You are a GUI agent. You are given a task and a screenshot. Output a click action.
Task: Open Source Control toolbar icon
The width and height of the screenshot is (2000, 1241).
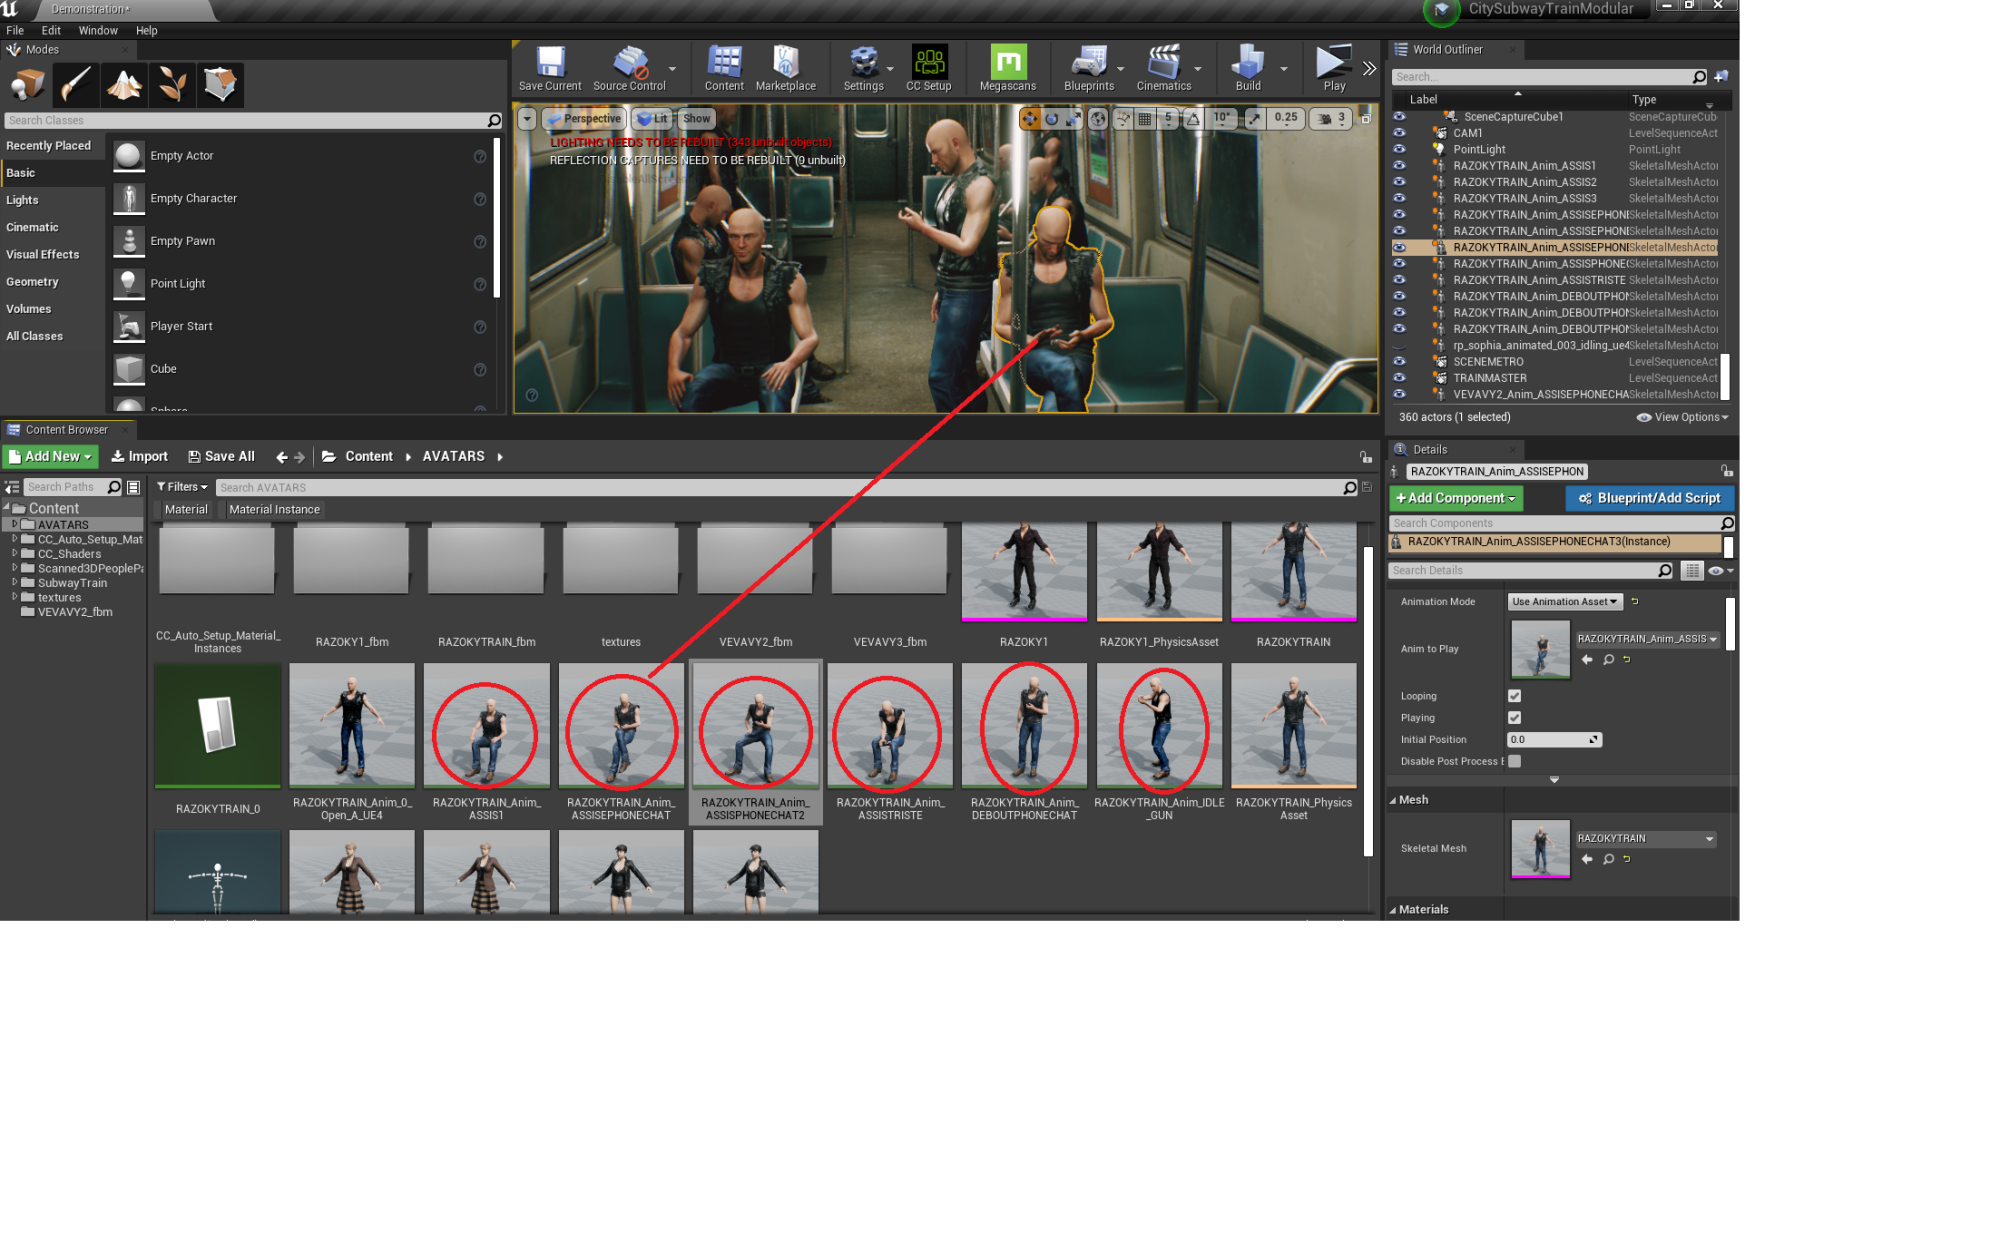point(629,68)
